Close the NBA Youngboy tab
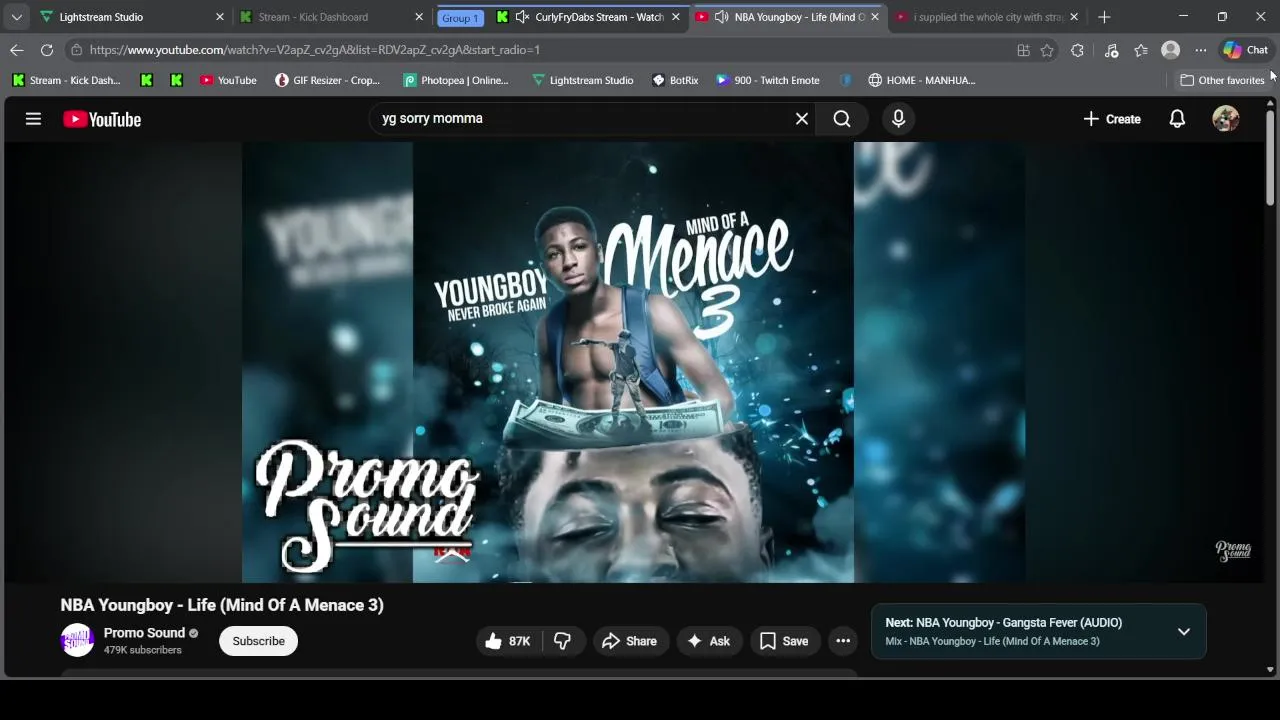This screenshot has width=1280, height=720. (x=875, y=17)
